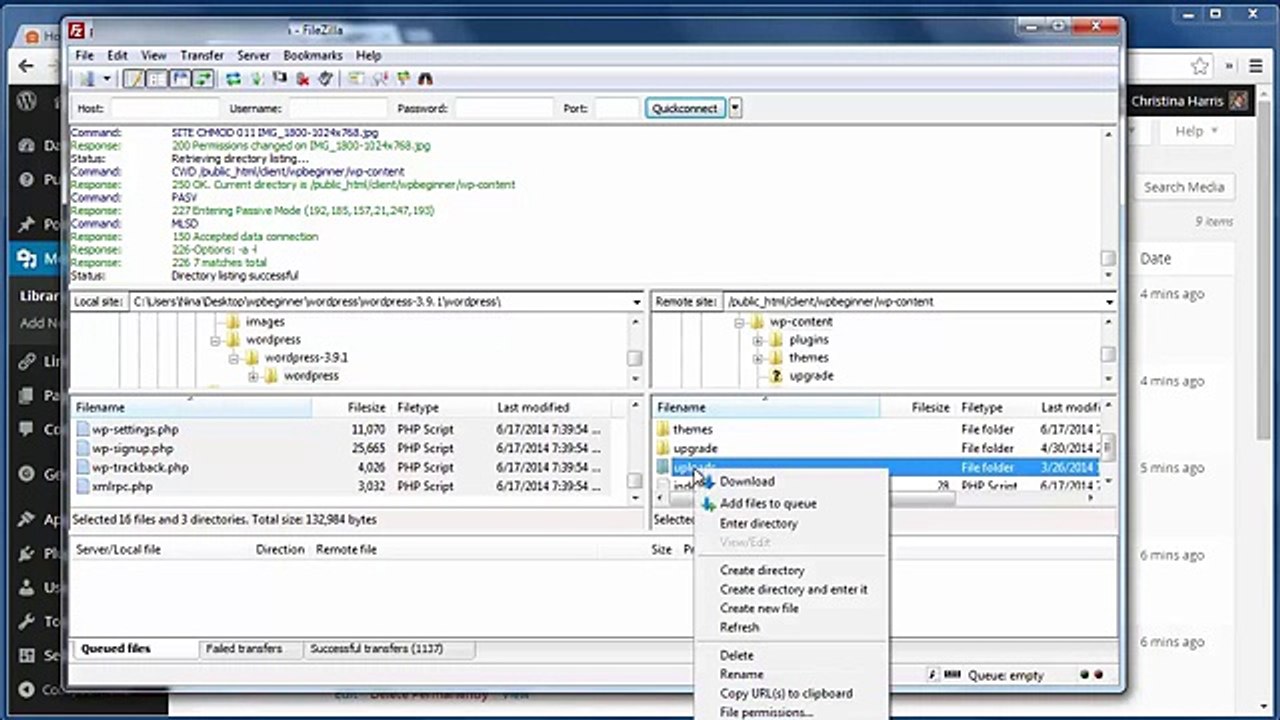Choose Rename from the context menu
Screen dimensions: 1280x720
pos(742,674)
